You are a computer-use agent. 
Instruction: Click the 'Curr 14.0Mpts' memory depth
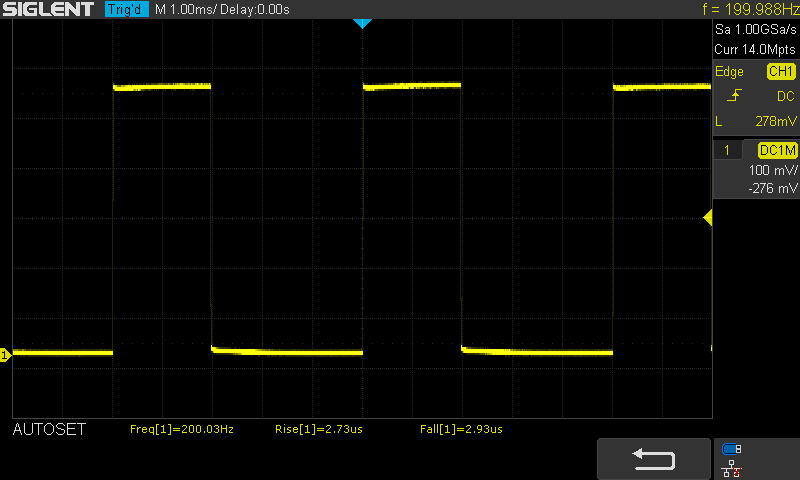tap(755, 49)
